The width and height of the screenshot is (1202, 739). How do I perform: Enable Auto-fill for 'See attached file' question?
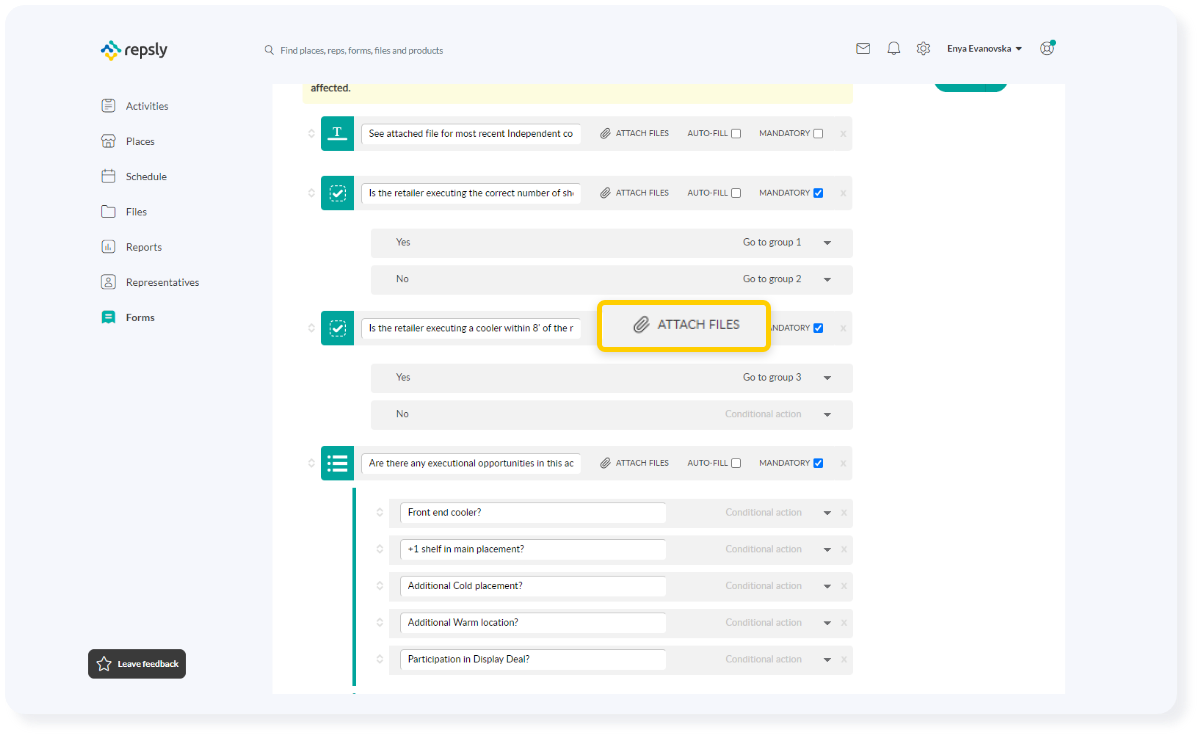(736, 134)
